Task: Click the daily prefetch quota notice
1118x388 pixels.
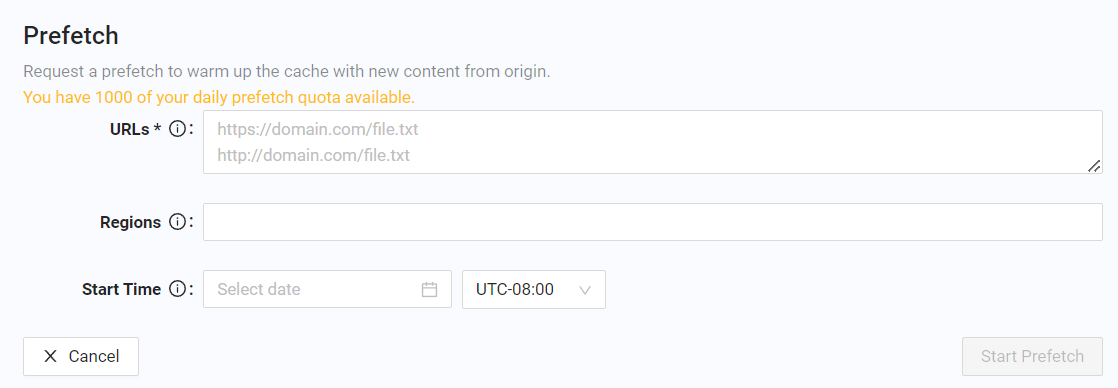Action: [x=219, y=97]
